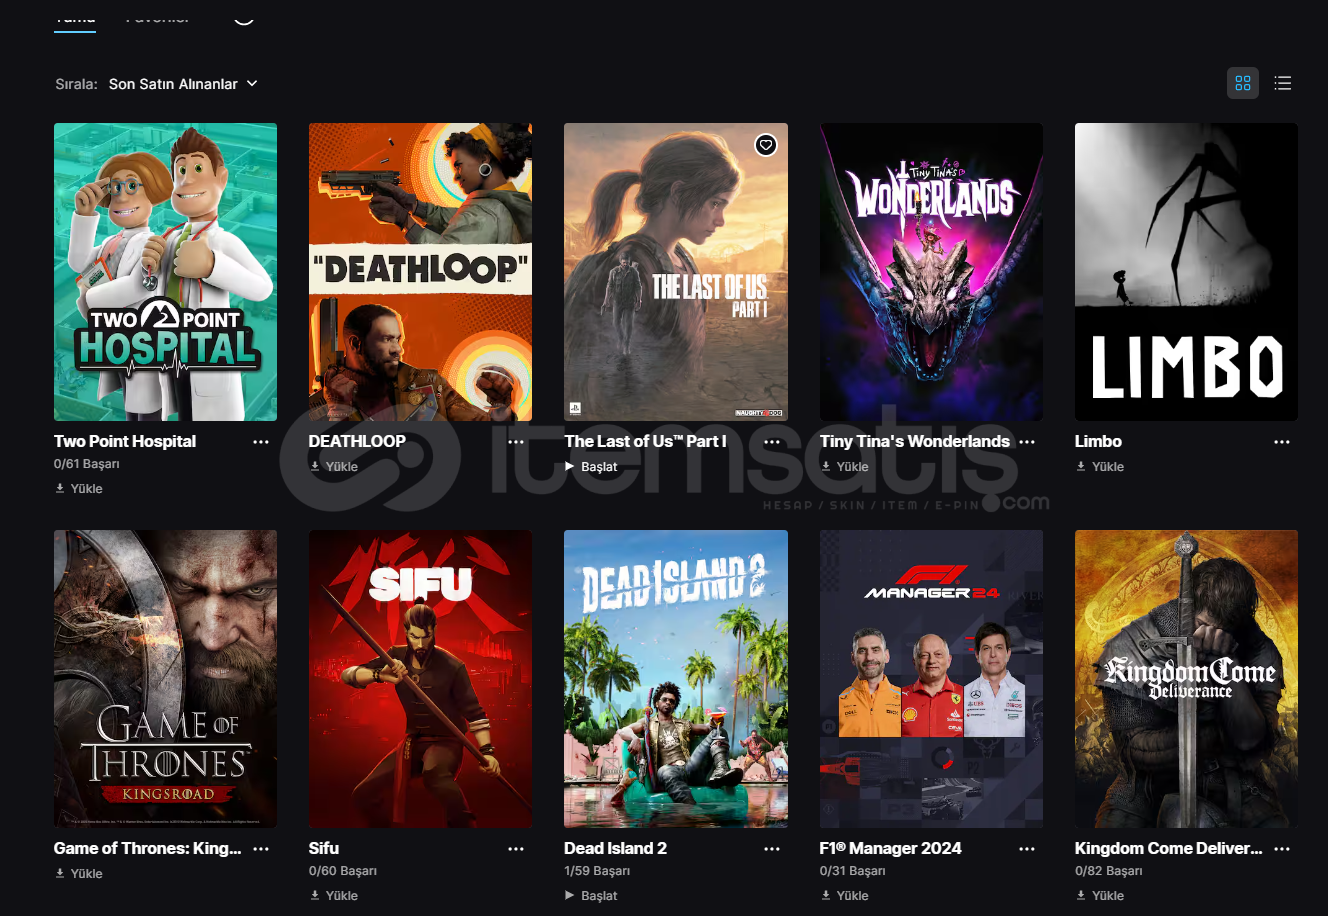The height and width of the screenshot is (916, 1328).
Task: Click '0/31 Başarı' achievements under F1 Manager
Action: pyautogui.click(x=853, y=871)
